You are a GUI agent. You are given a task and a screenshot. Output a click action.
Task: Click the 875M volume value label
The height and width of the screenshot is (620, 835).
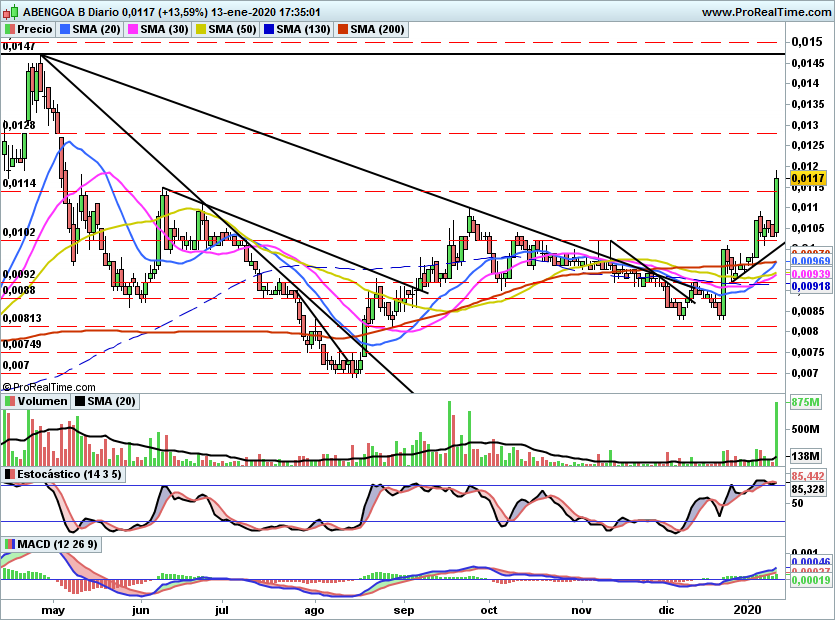805,402
